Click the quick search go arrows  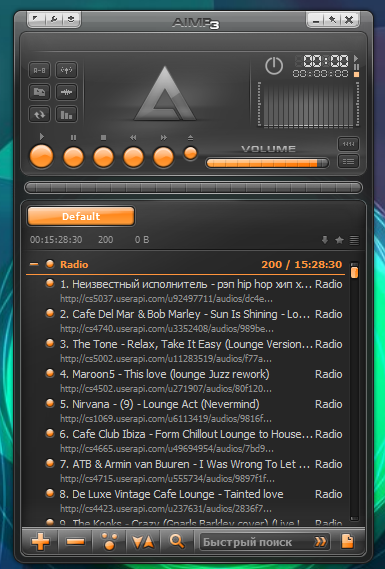click(320, 542)
